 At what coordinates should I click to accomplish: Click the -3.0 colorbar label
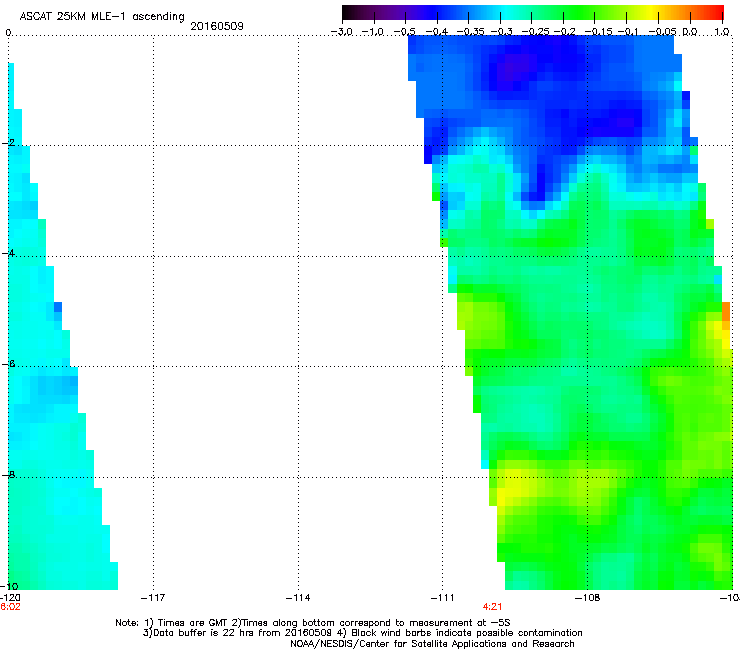tap(342, 32)
